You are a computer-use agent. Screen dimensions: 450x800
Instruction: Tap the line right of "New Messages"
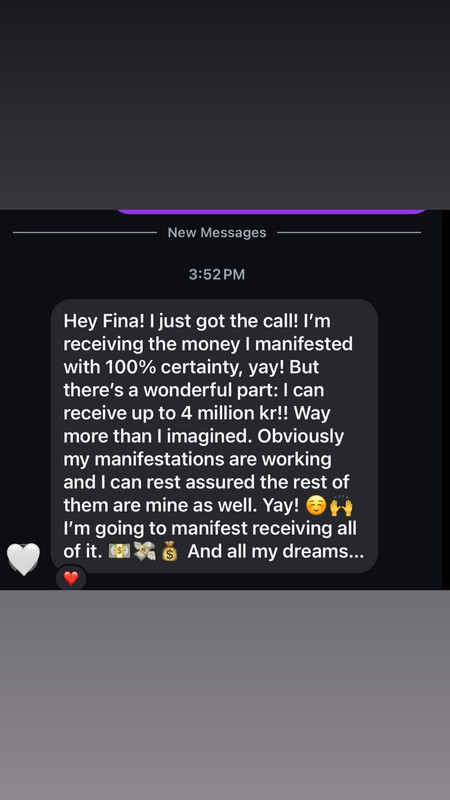[349, 233]
